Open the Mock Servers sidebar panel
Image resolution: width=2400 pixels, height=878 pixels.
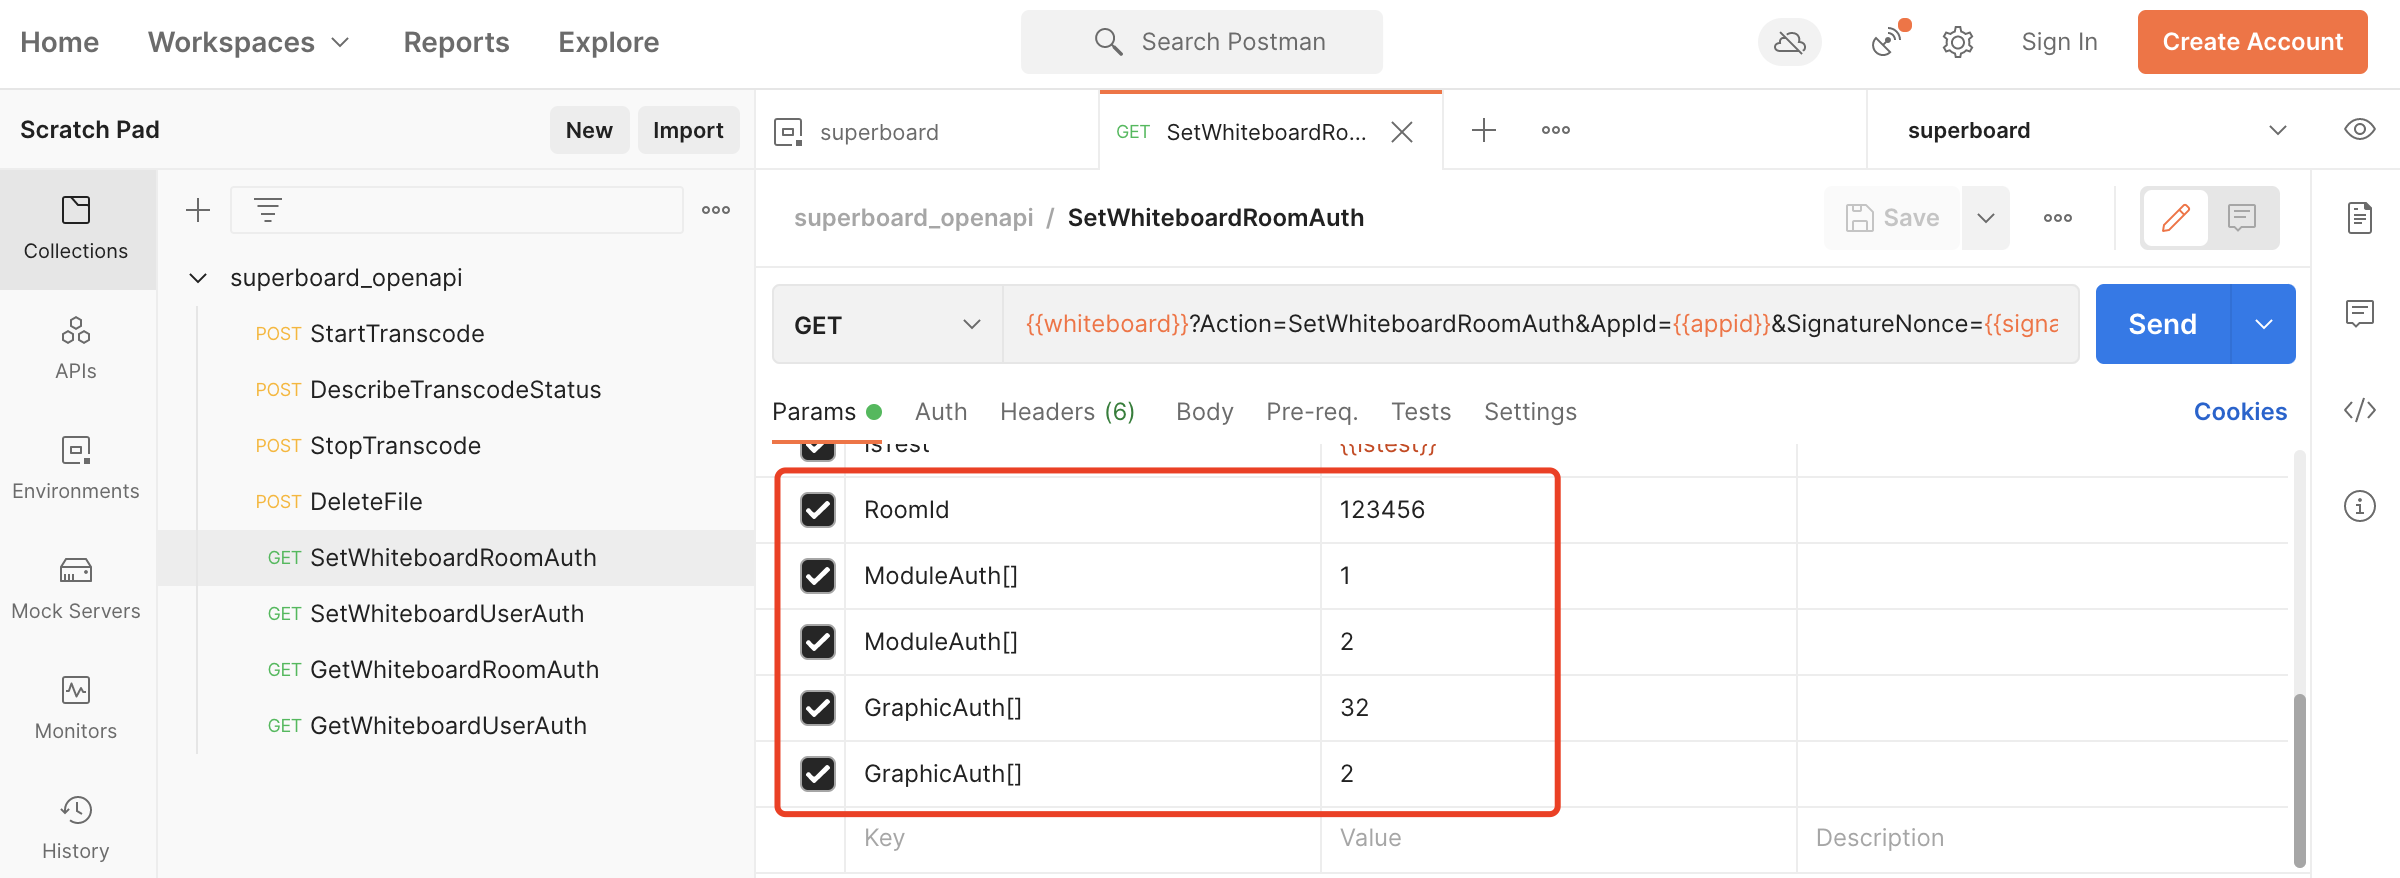pos(76,589)
